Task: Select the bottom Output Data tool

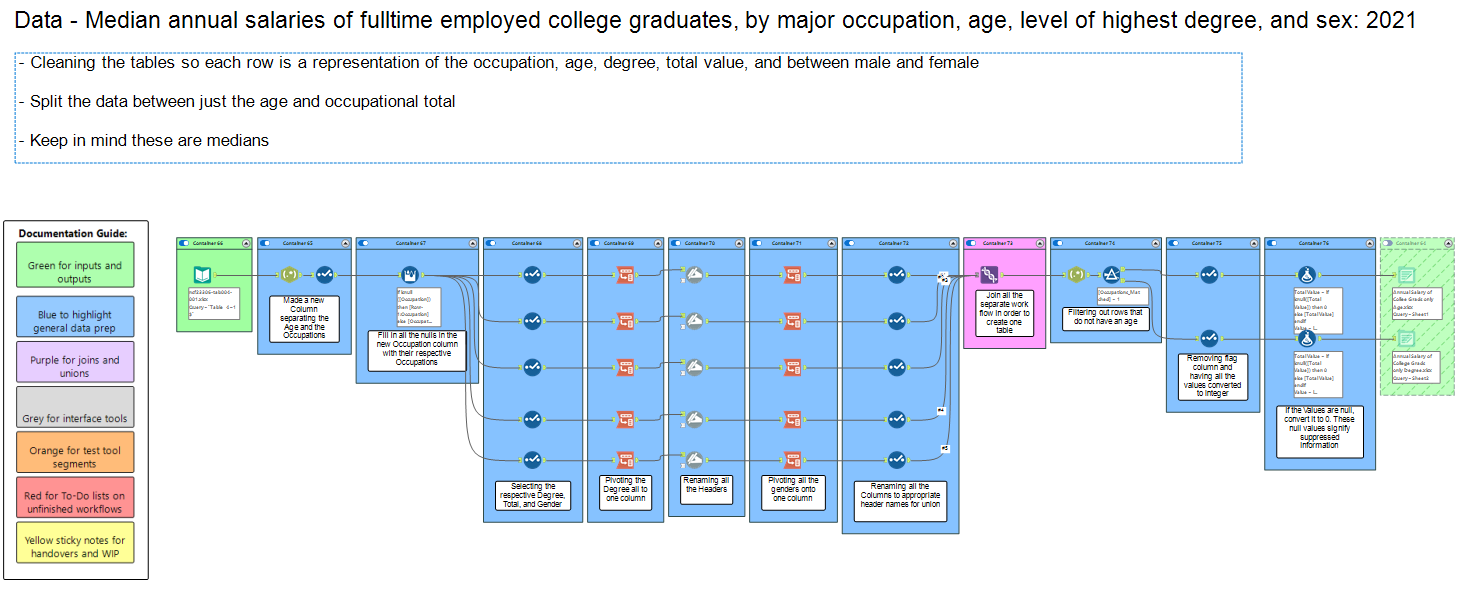Action: click(x=1406, y=338)
